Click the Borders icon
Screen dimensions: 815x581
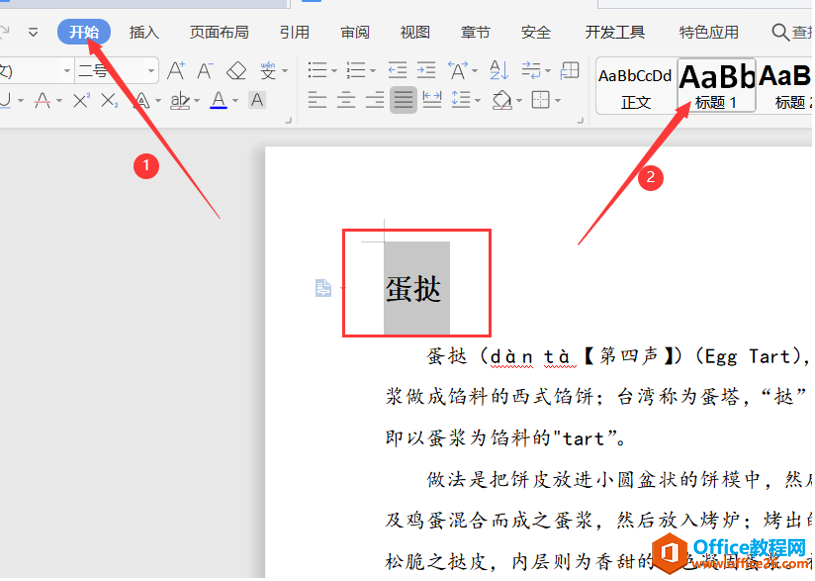pyautogui.click(x=541, y=99)
